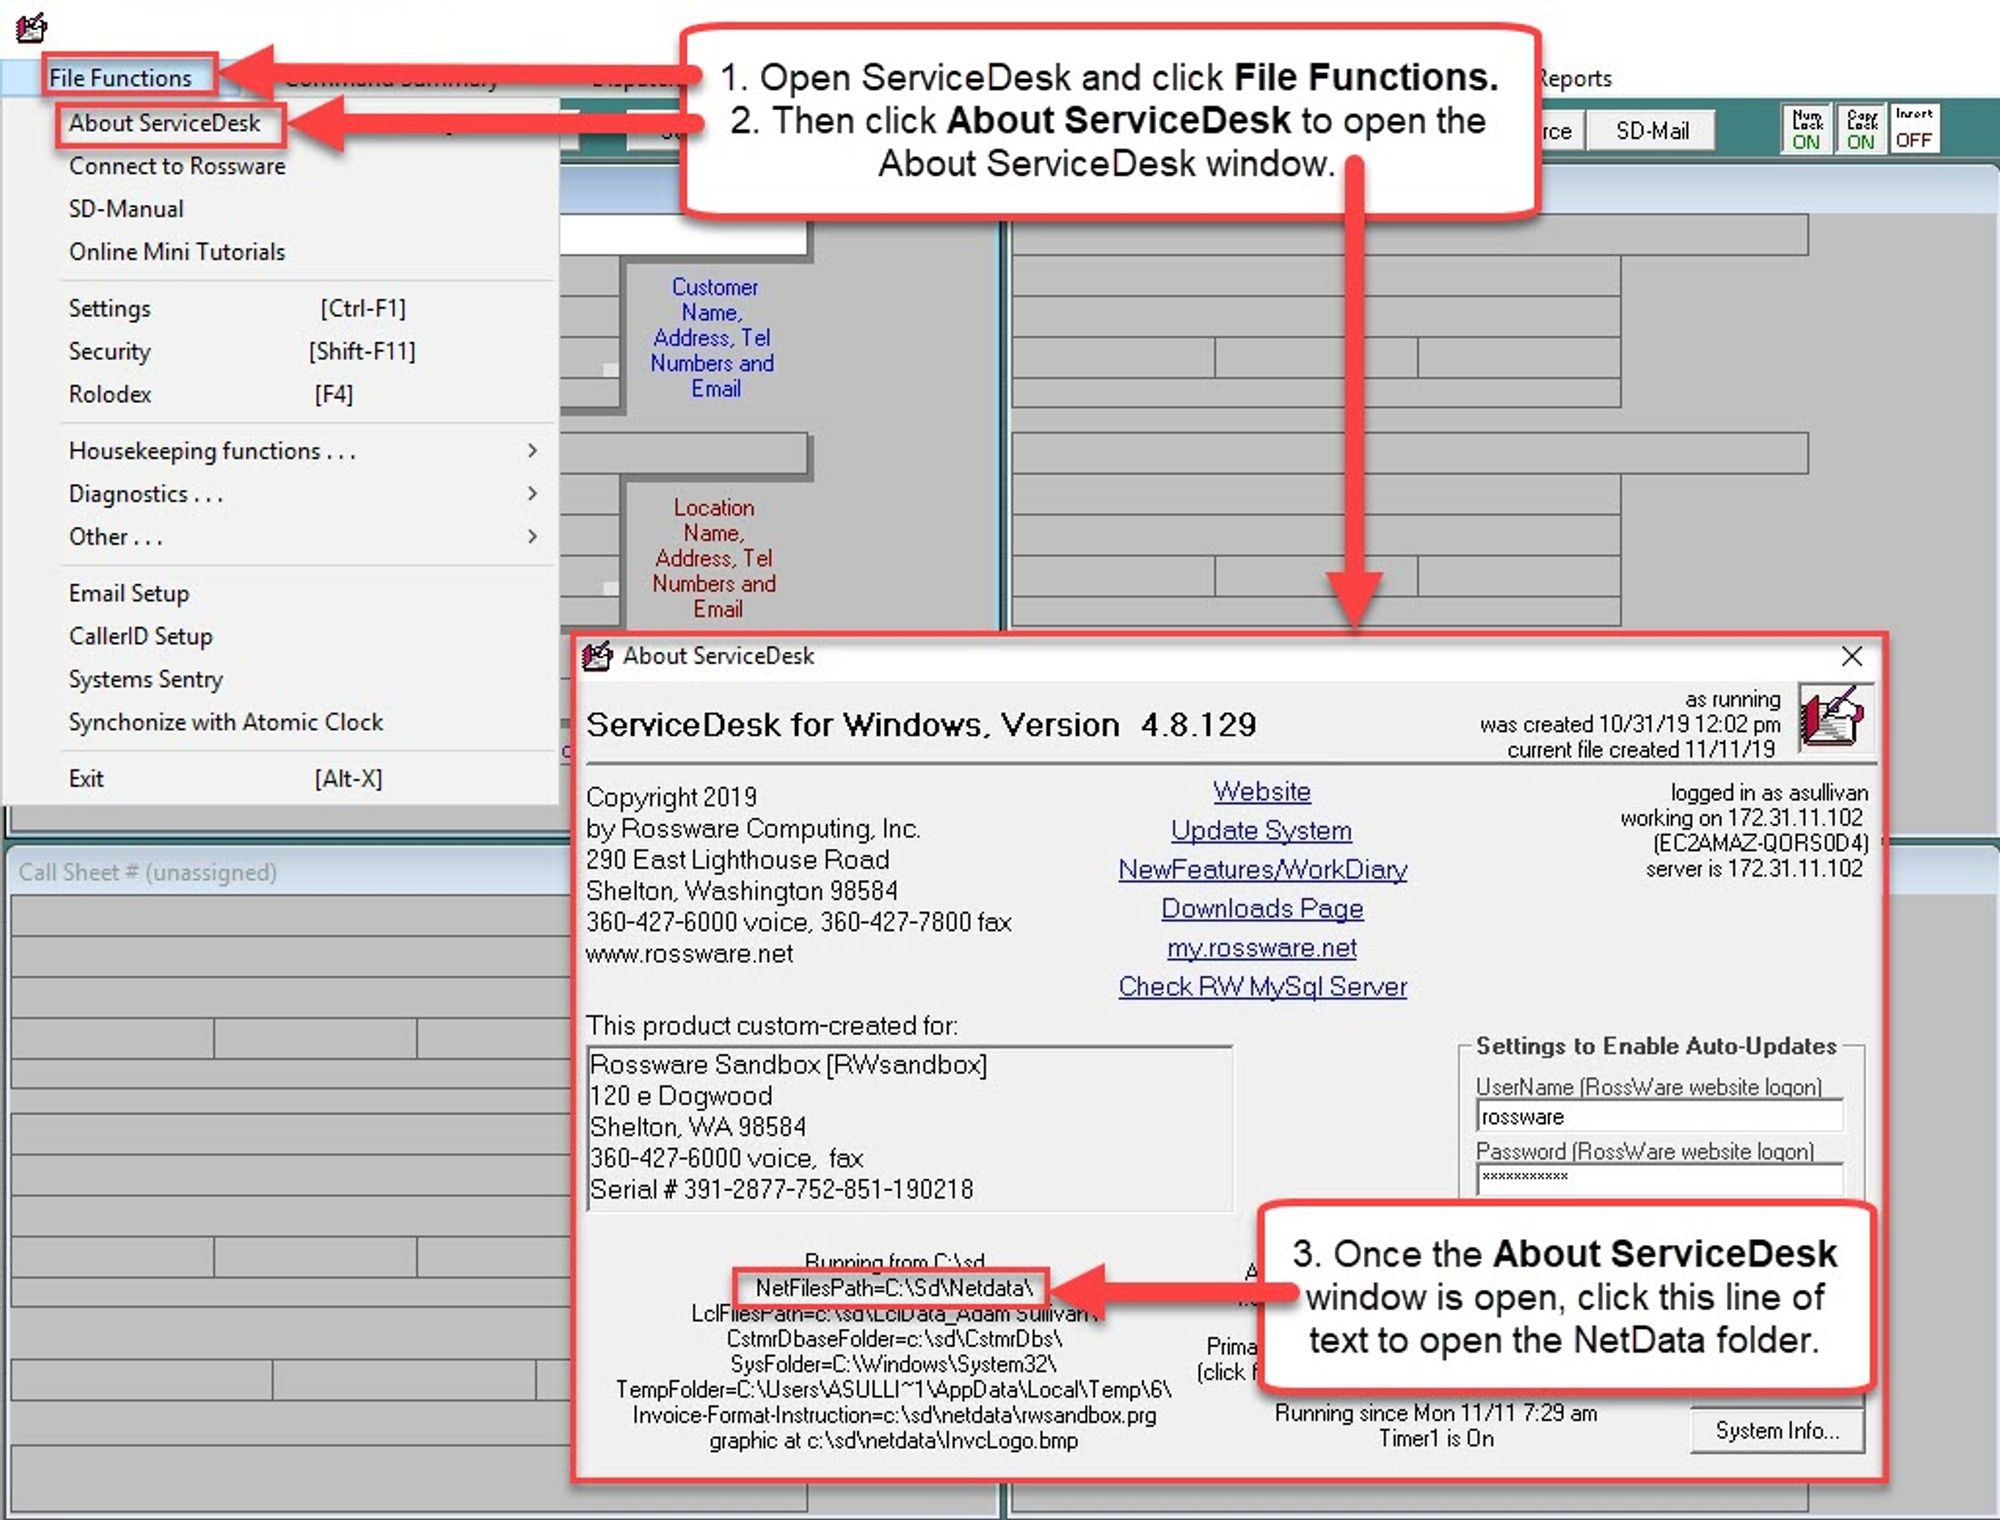Open the File Functions menu
The height and width of the screenshot is (1520, 2000).
(121, 78)
